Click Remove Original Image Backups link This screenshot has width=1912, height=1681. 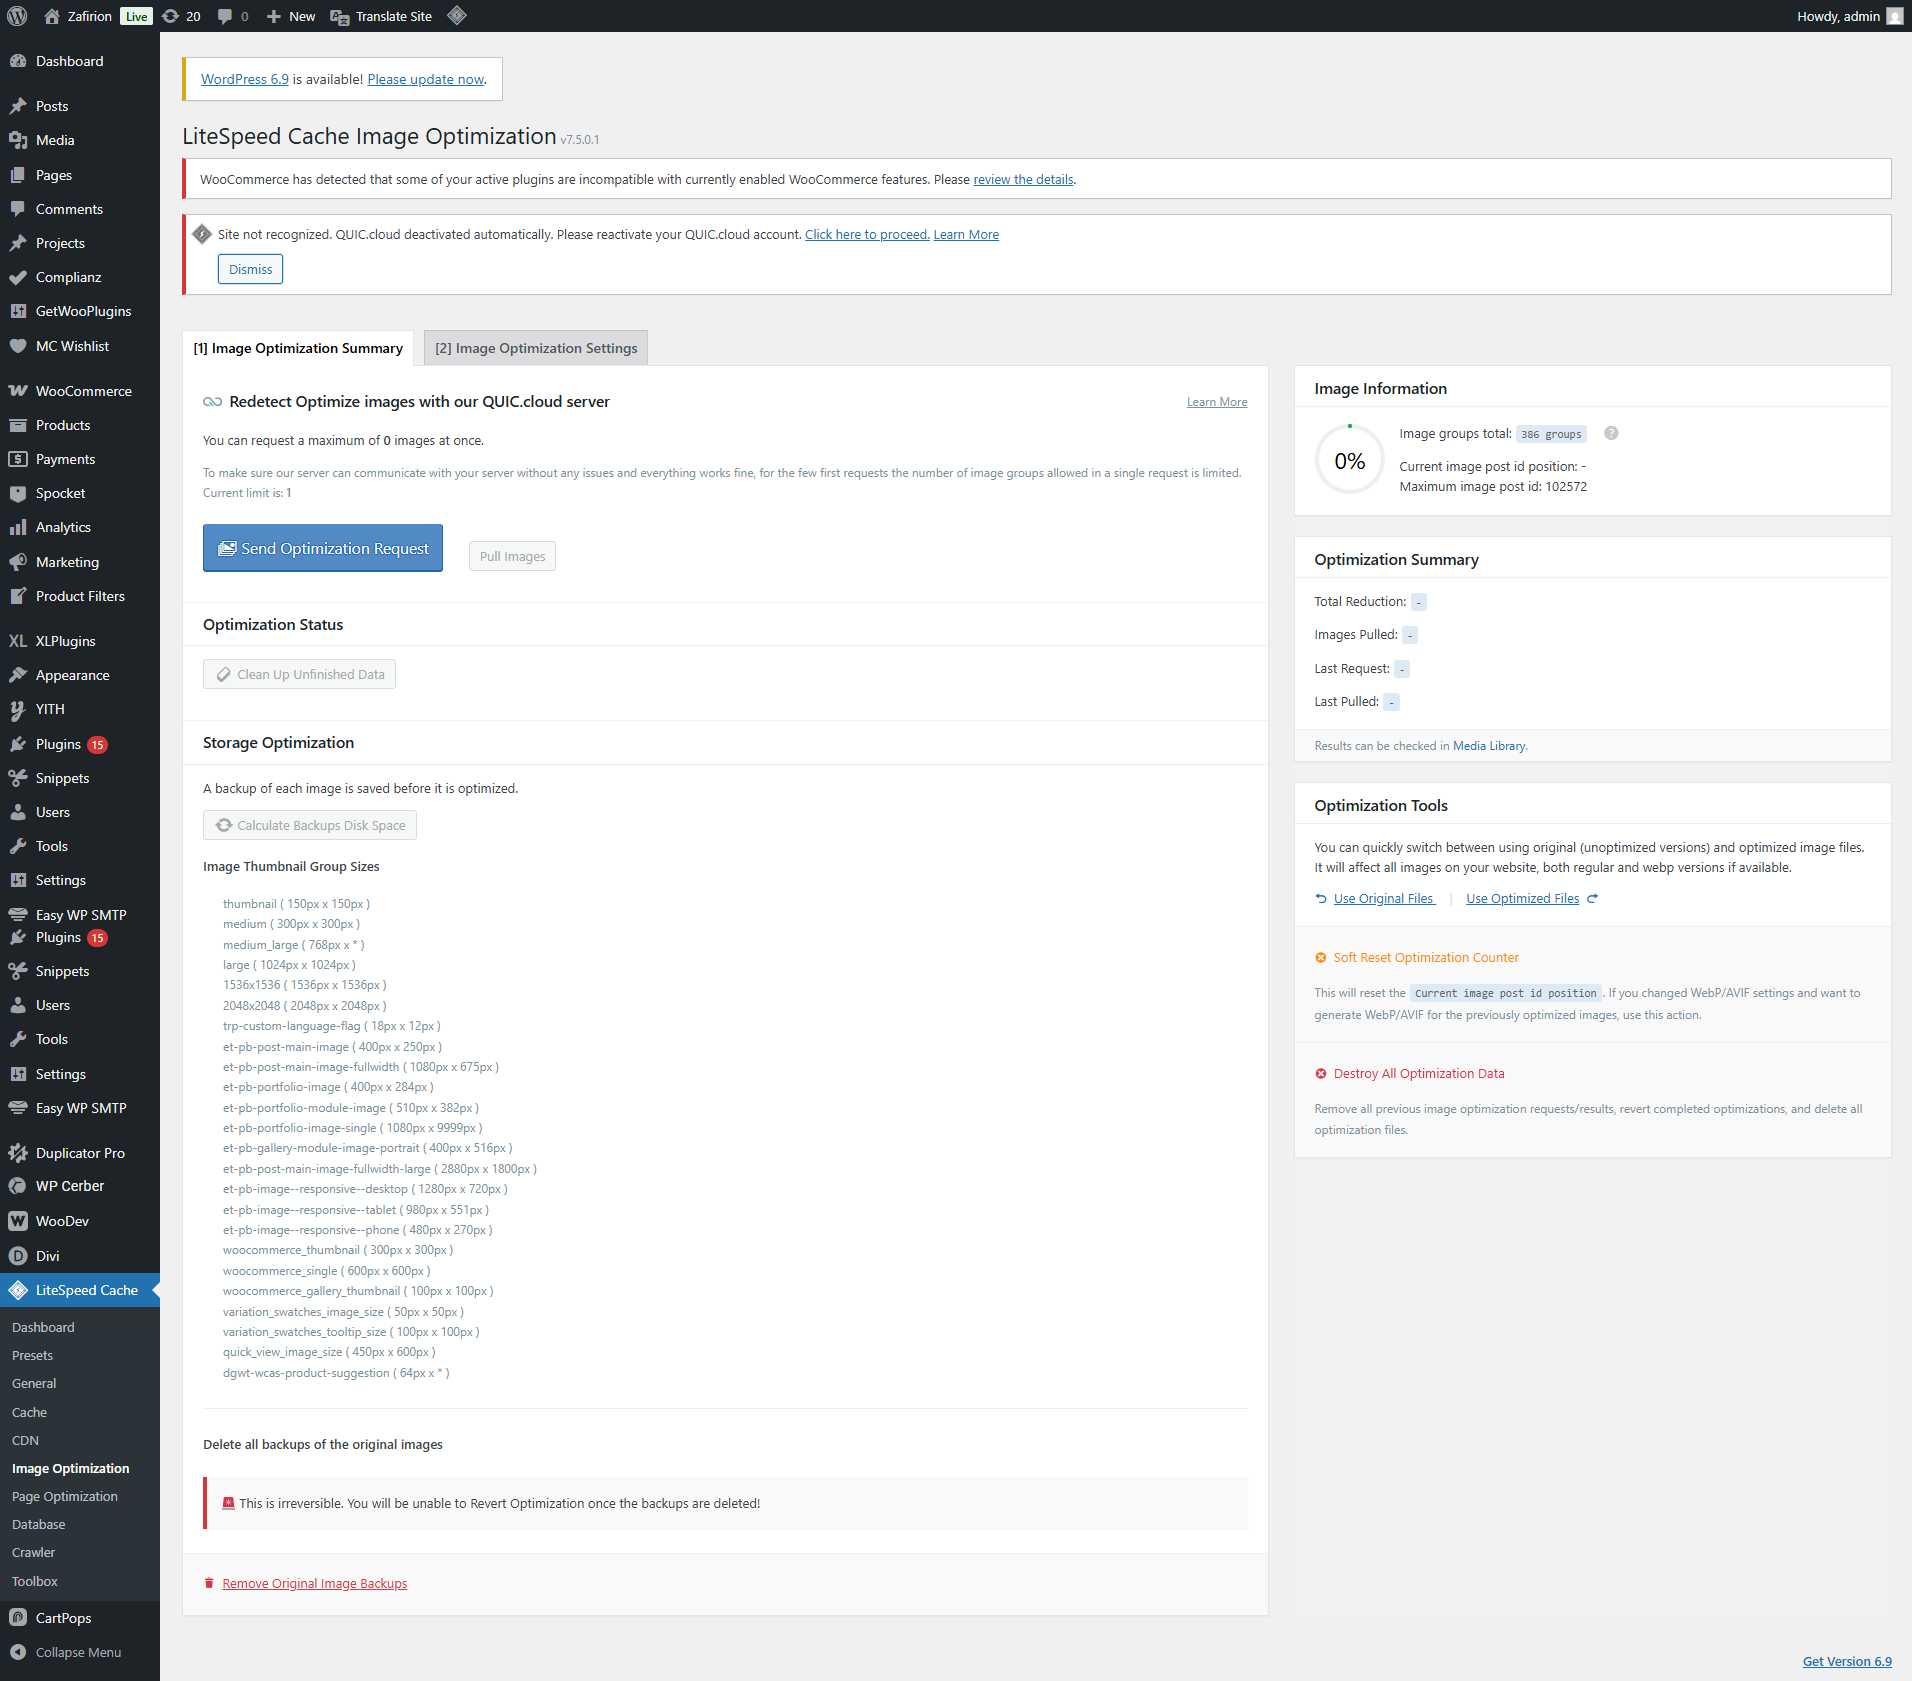pyautogui.click(x=314, y=1583)
